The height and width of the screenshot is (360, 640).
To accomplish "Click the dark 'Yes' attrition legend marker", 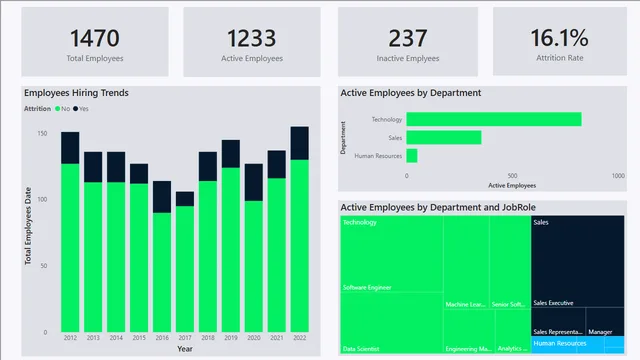I will pos(76,109).
